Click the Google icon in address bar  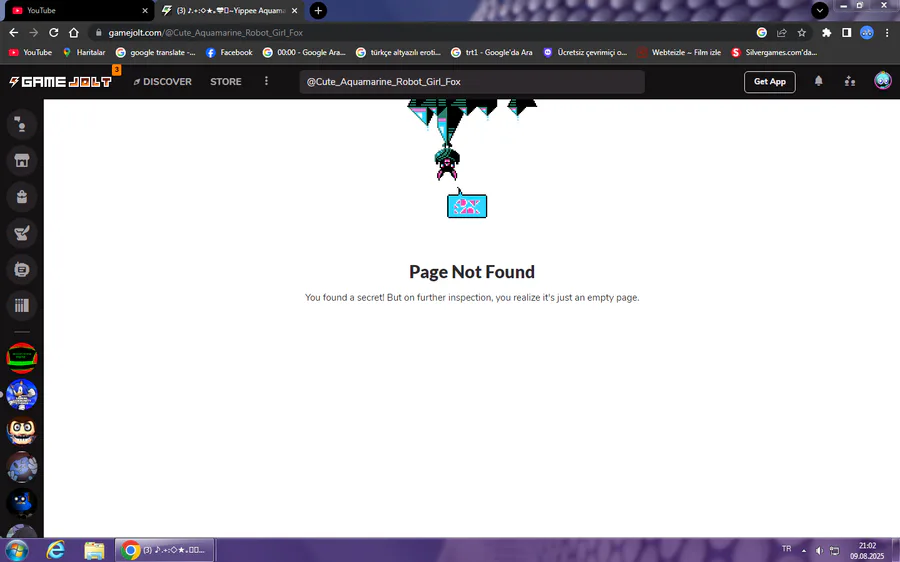coord(762,33)
